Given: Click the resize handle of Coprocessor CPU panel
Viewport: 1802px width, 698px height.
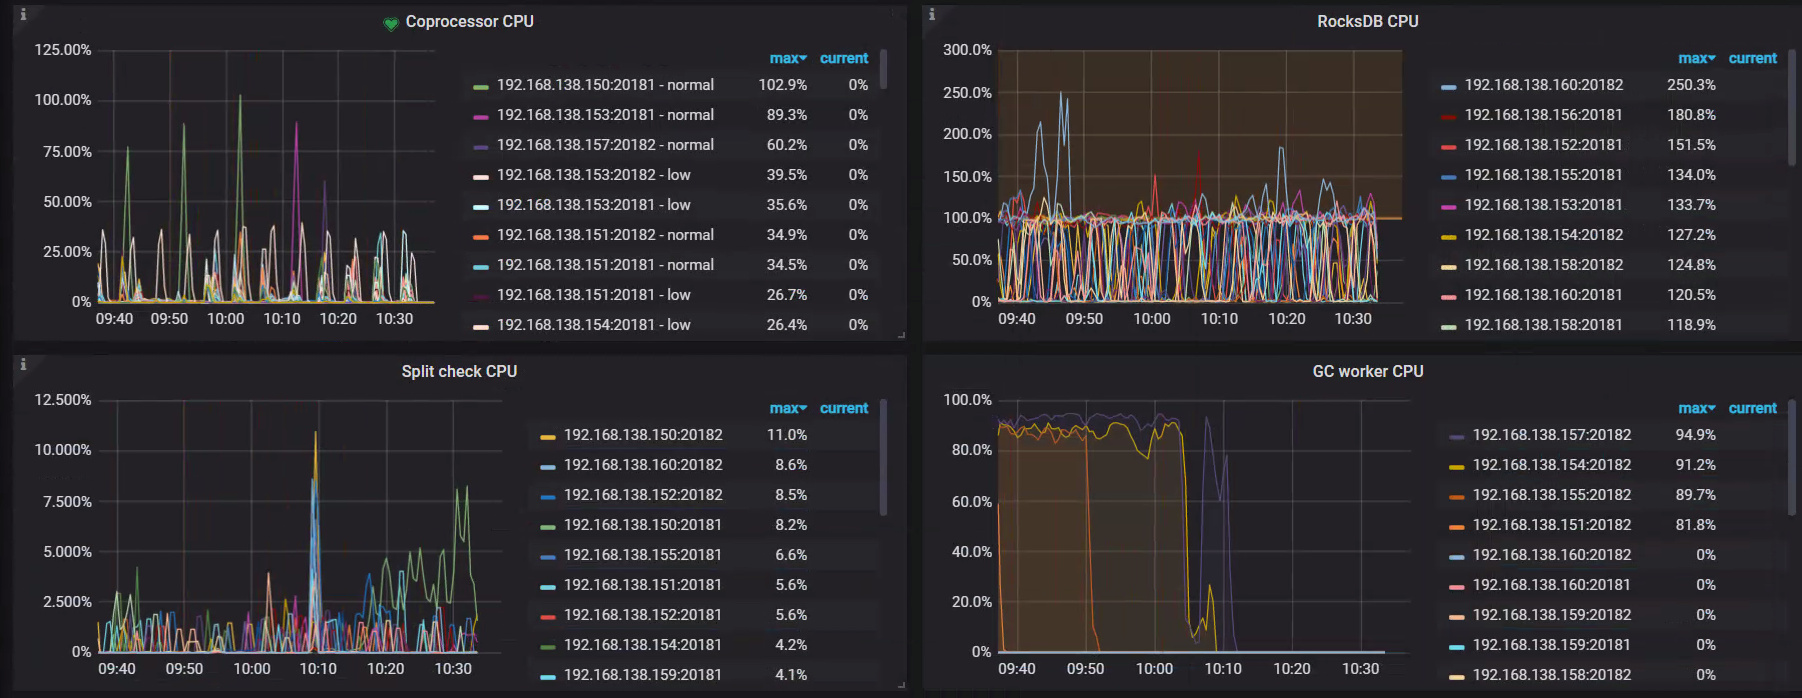Looking at the screenshot, I should pyautogui.click(x=901, y=335).
